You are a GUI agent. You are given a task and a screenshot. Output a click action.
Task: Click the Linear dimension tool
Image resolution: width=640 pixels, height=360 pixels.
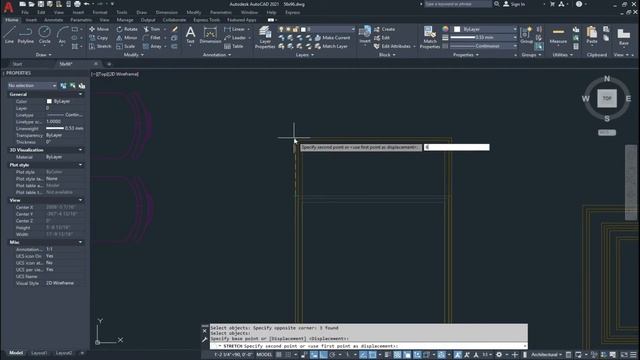point(235,29)
